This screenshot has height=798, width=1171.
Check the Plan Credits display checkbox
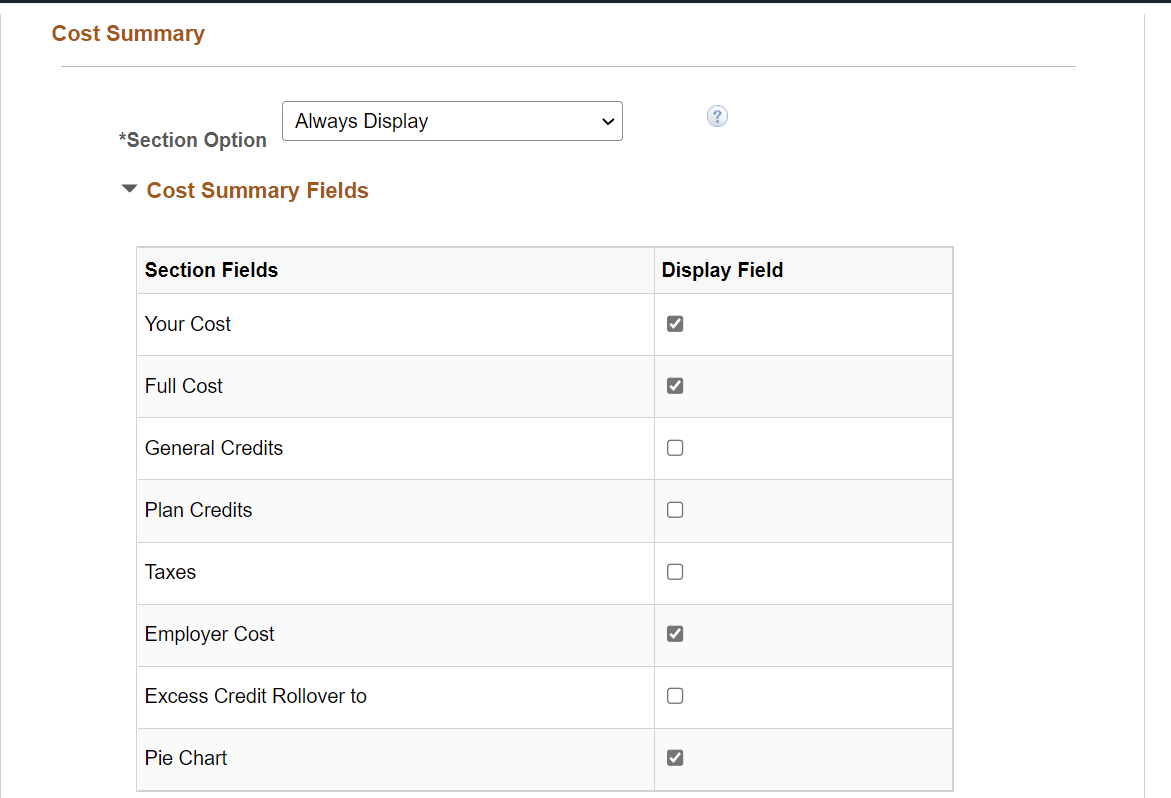coord(675,510)
